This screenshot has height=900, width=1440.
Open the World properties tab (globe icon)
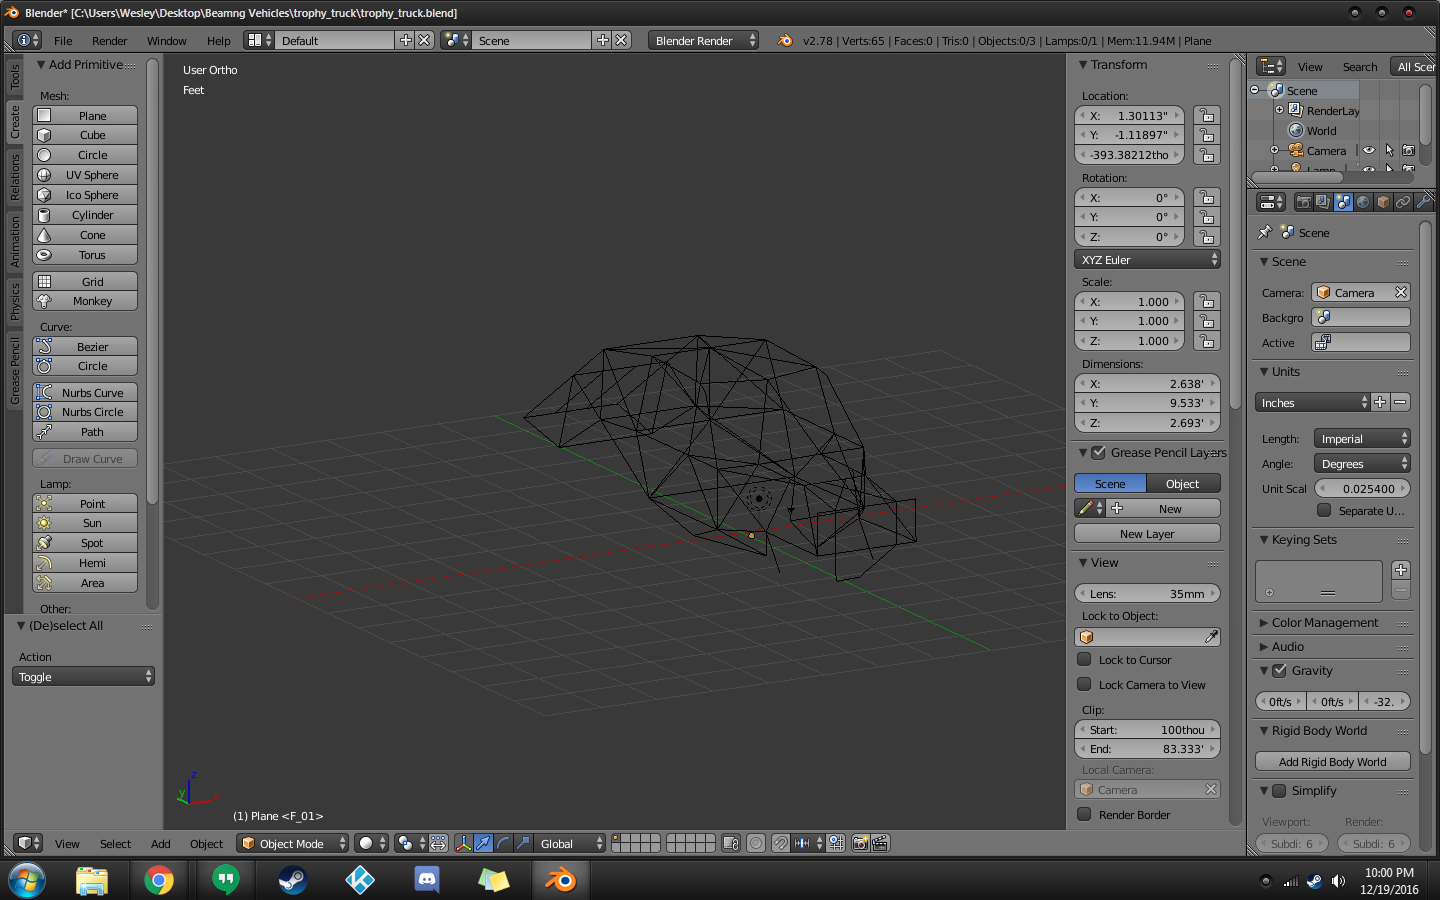1363,202
